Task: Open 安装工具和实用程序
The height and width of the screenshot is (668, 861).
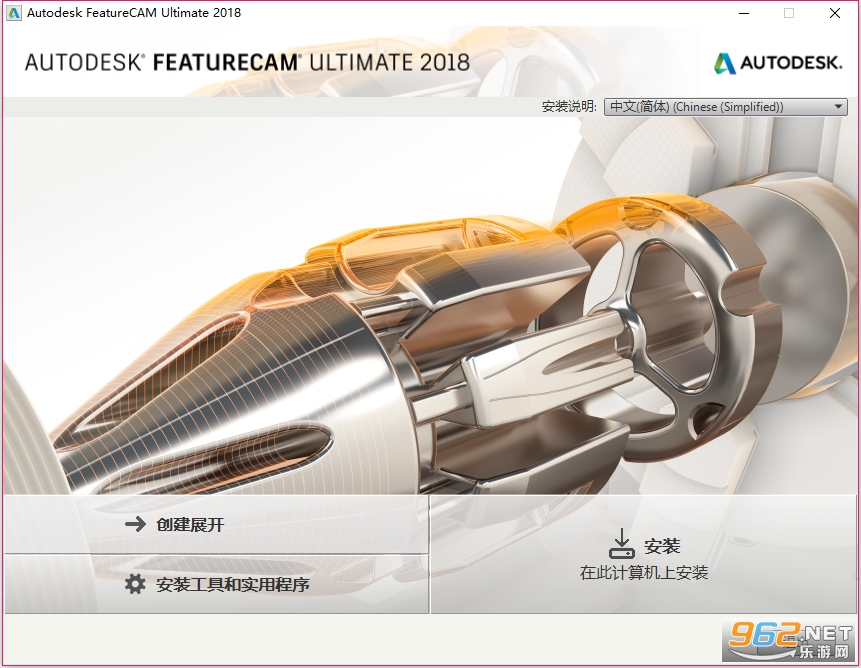Action: coord(217,584)
